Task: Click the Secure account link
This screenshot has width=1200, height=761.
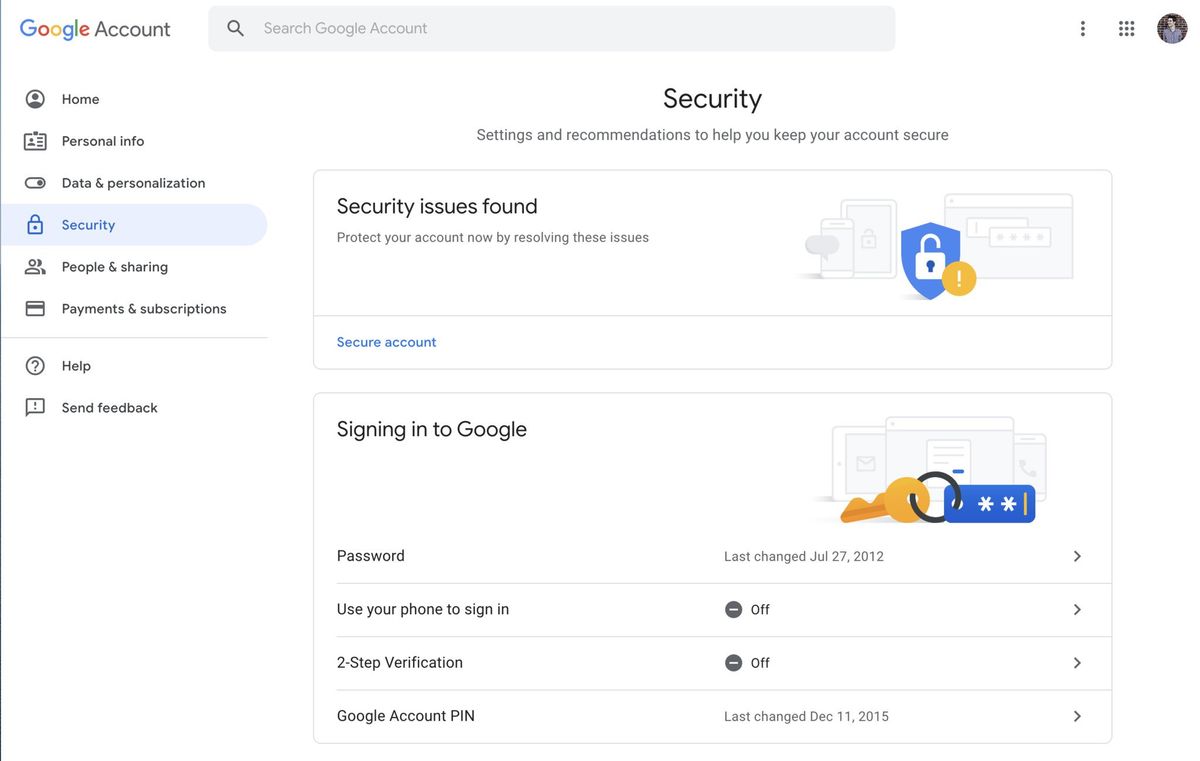Action: pyautogui.click(x=386, y=341)
